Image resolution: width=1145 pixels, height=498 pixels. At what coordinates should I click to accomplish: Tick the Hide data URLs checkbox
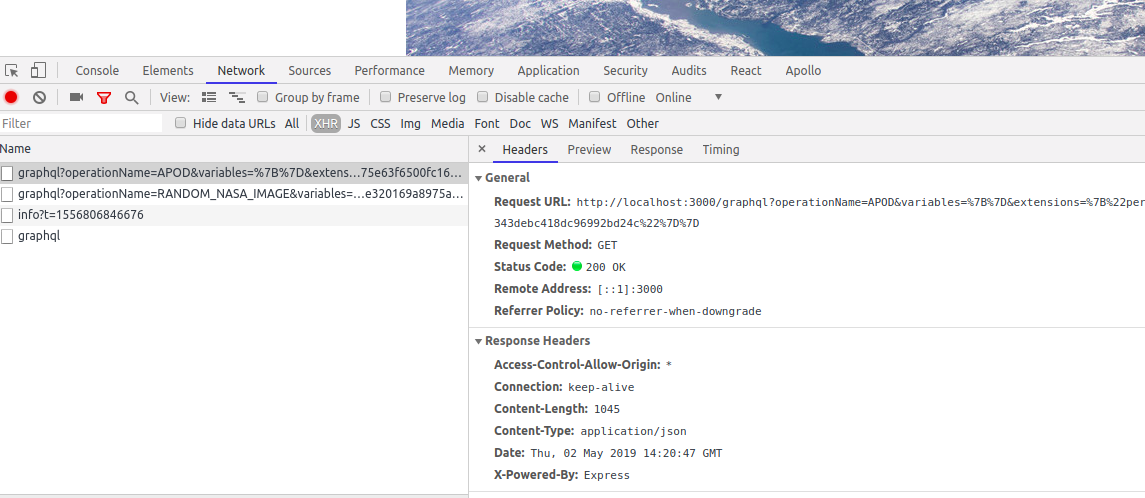[181, 123]
